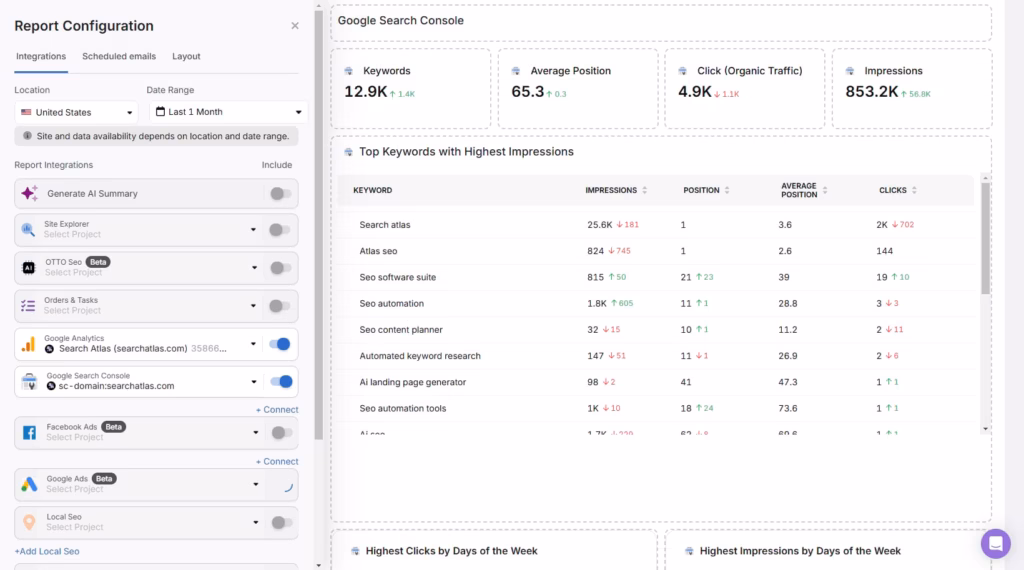Click the Orders & Tasks checklist icon

click(x=28, y=305)
